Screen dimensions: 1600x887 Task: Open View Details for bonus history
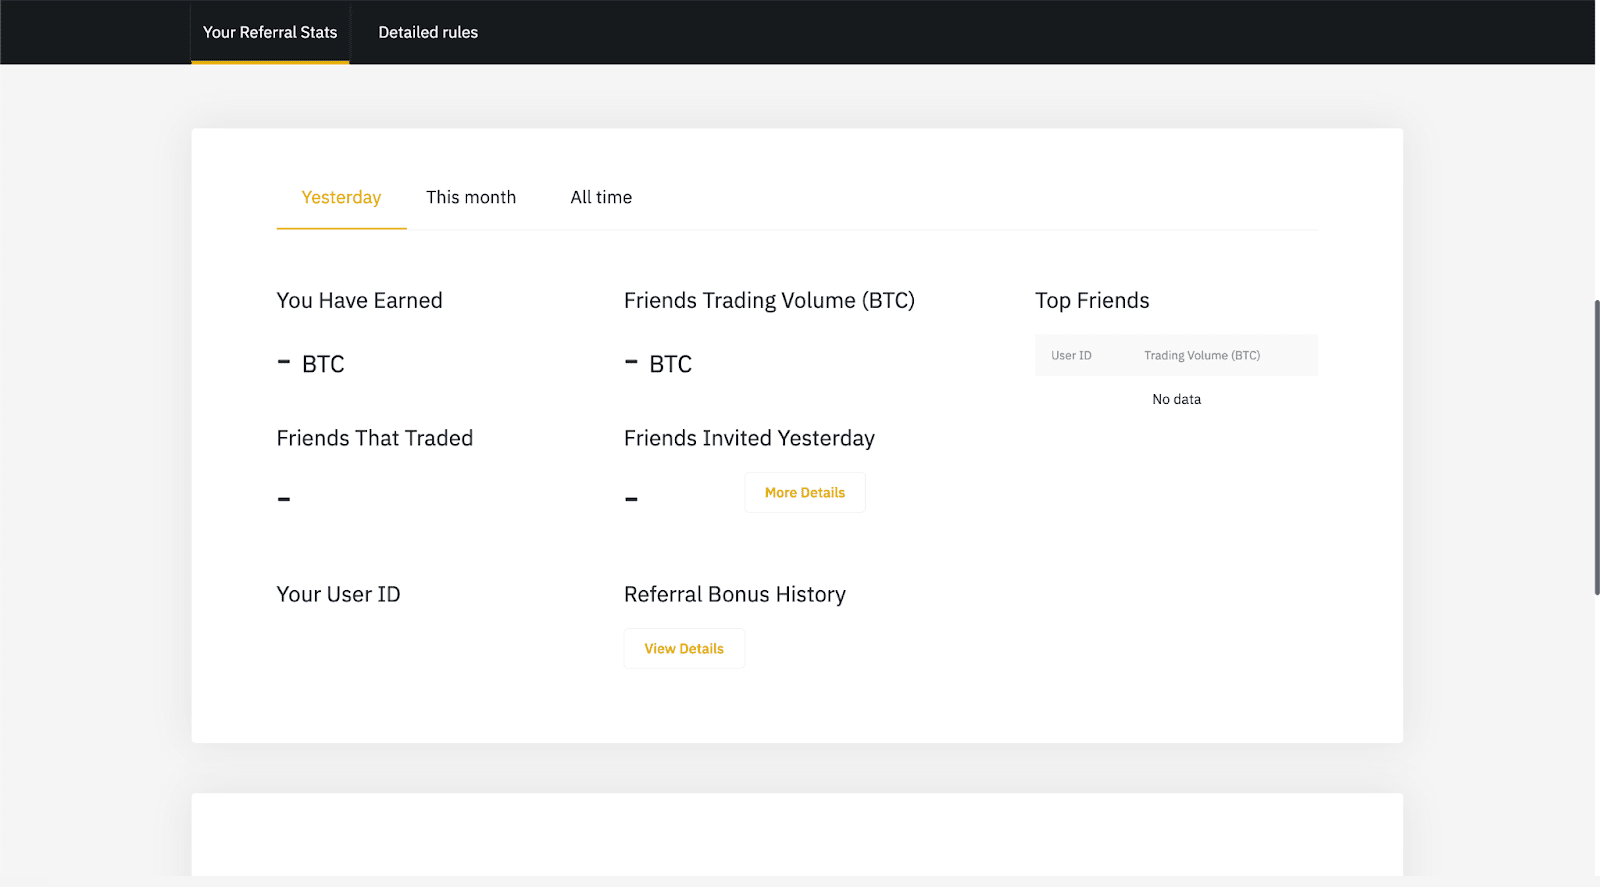684,649
